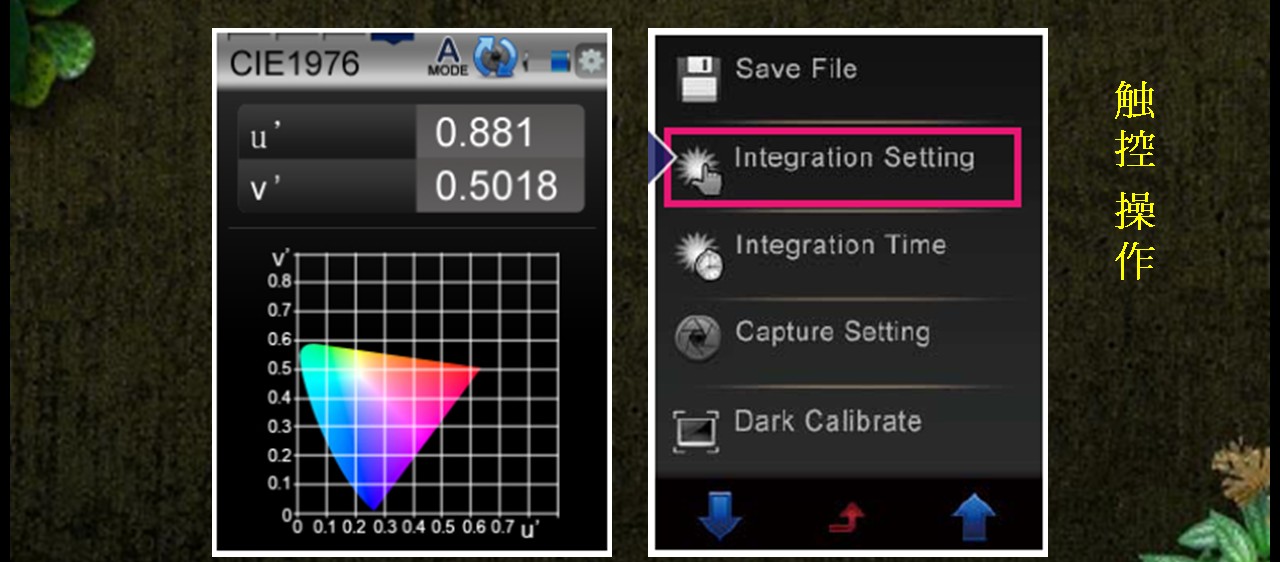This screenshot has height=562, width=1280.
Task: Click the blue continuous capture refresh icon
Action: 495,58
